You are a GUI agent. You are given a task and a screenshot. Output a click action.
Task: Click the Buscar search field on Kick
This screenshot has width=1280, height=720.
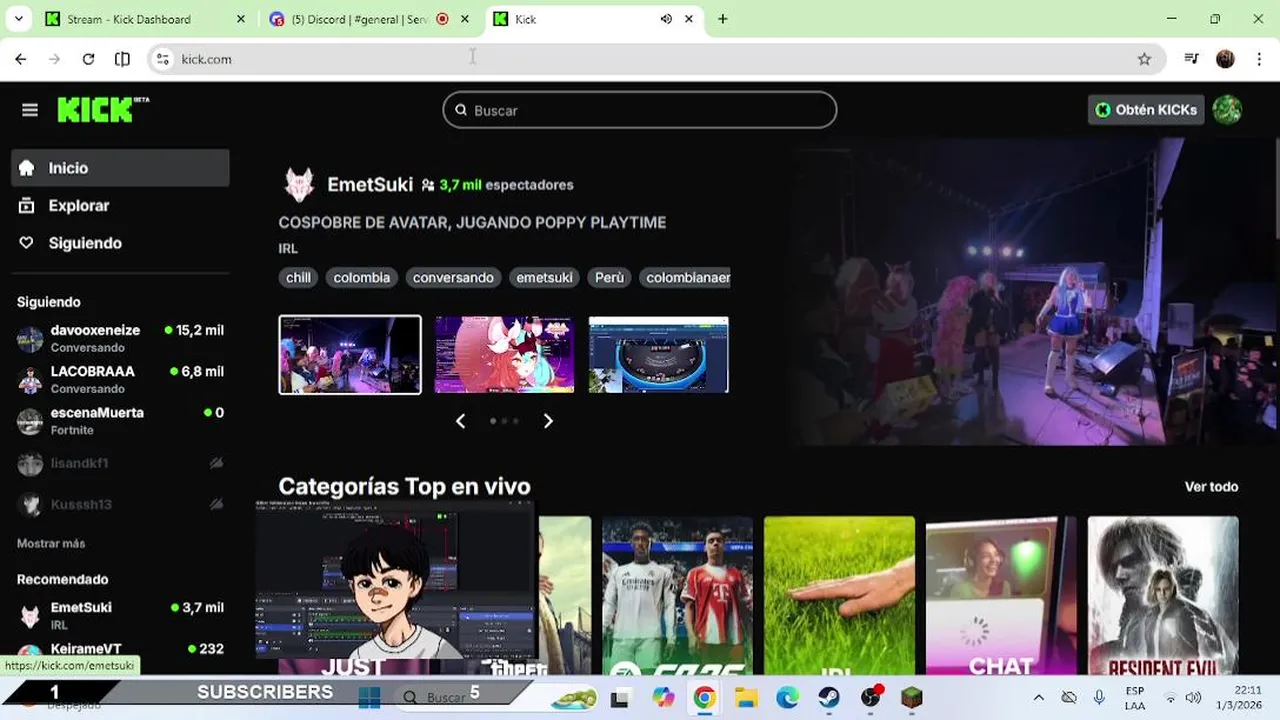click(x=640, y=110)
